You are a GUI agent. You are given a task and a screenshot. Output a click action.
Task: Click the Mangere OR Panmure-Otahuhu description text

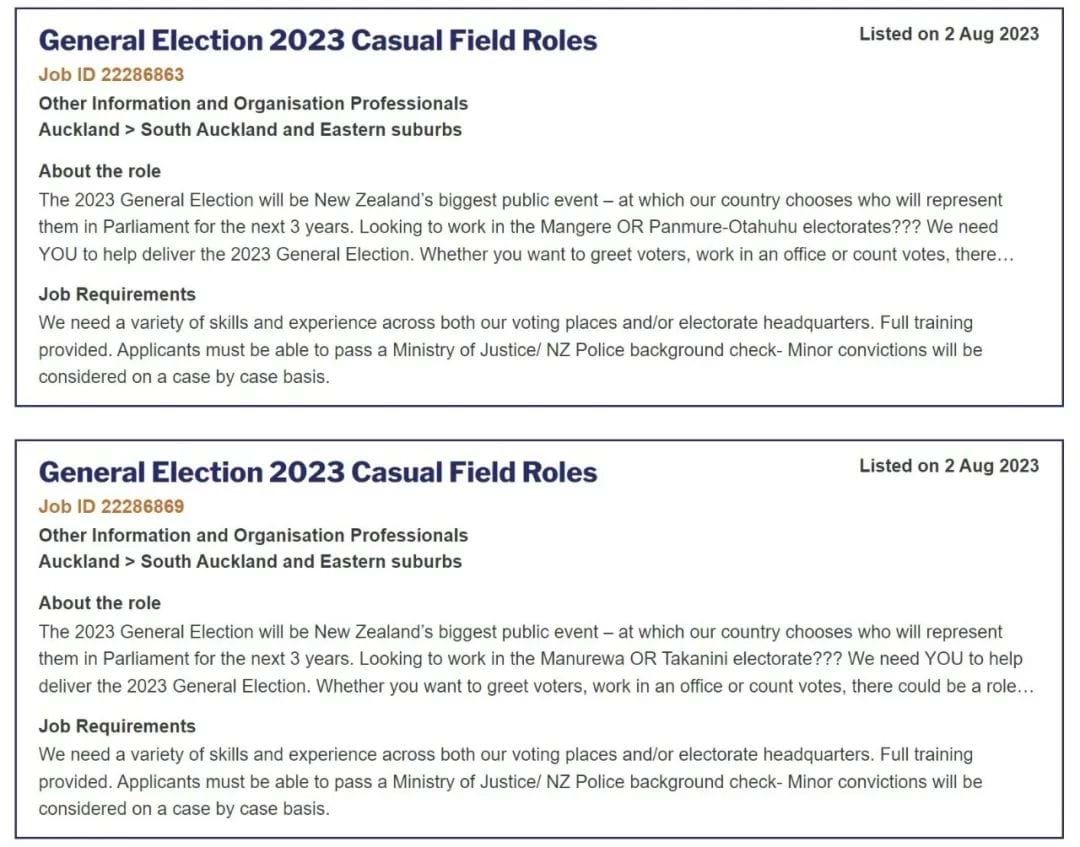pos(526,227)
